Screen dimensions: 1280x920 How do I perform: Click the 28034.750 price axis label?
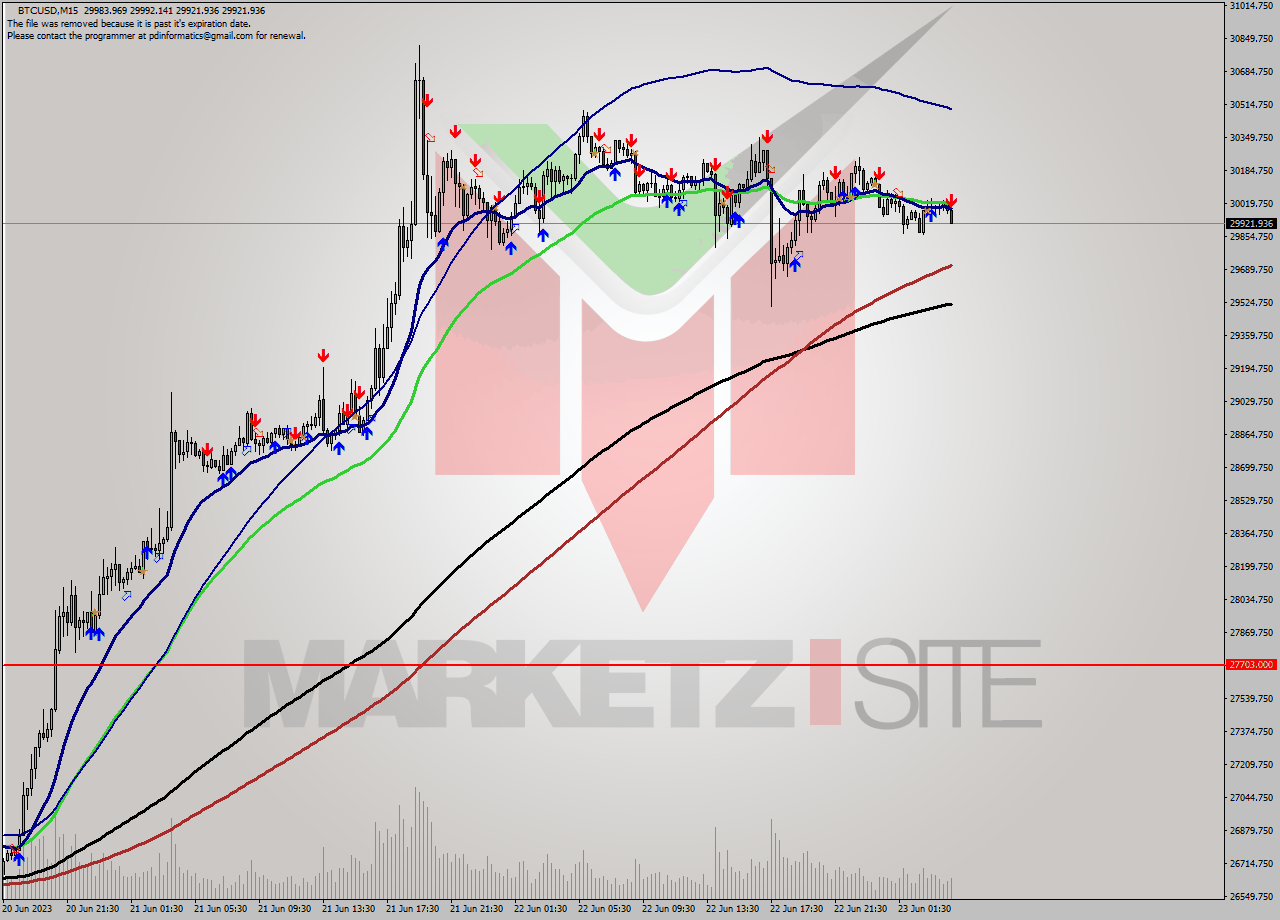click(x=1251, y=600)
